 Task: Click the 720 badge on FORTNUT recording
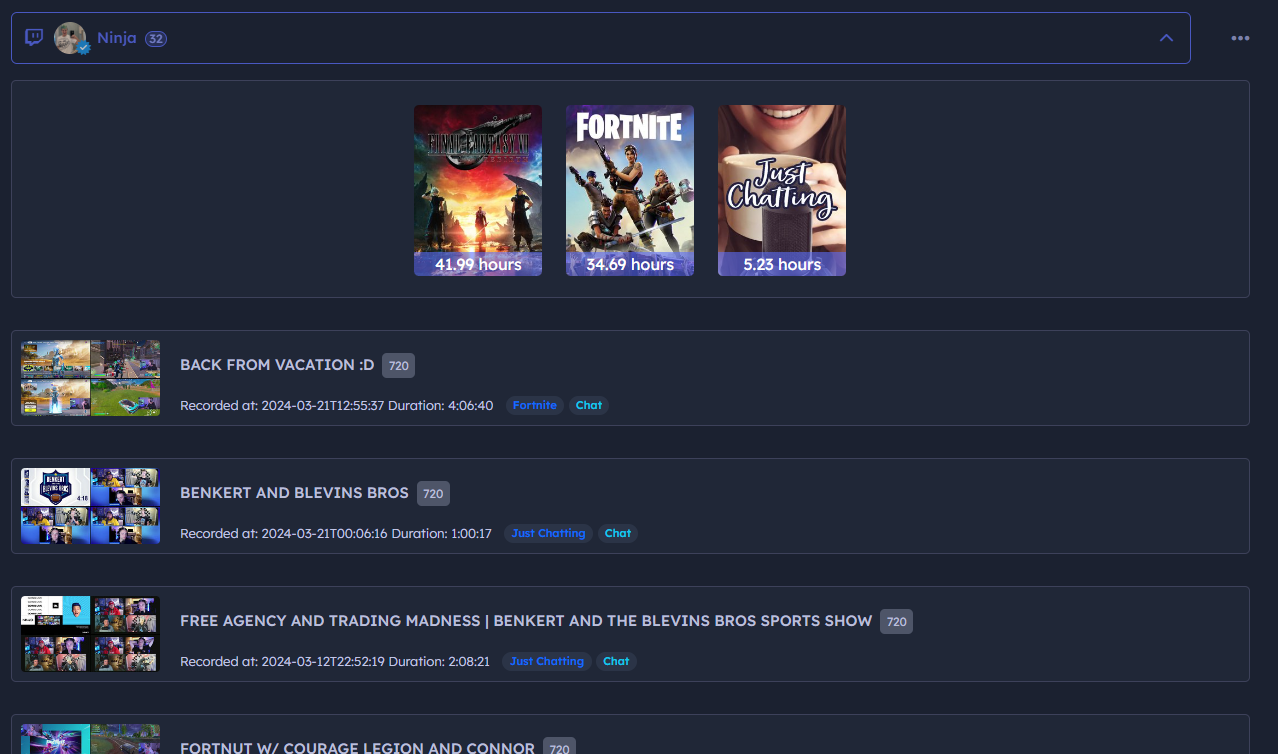tap(559, 747)
